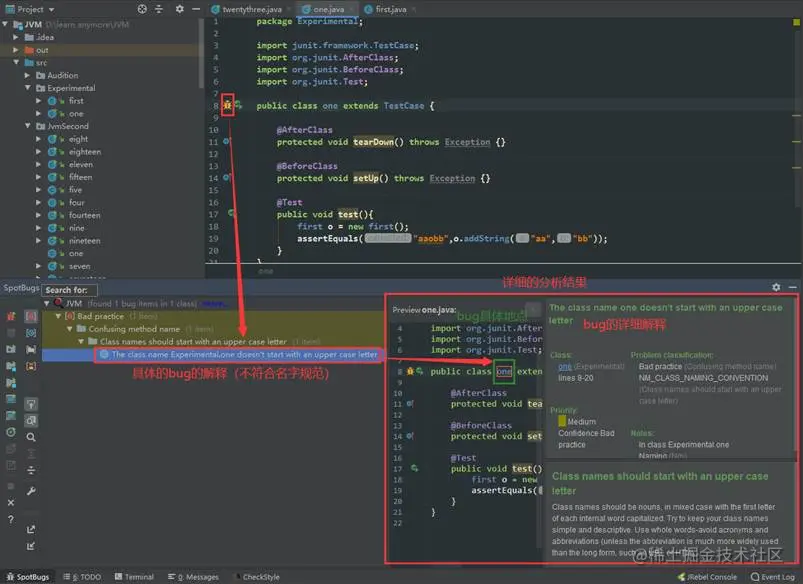This screenshot has height=584, width=803.
Task: Collapse the Confusing method name node
Action: [70, 328]
